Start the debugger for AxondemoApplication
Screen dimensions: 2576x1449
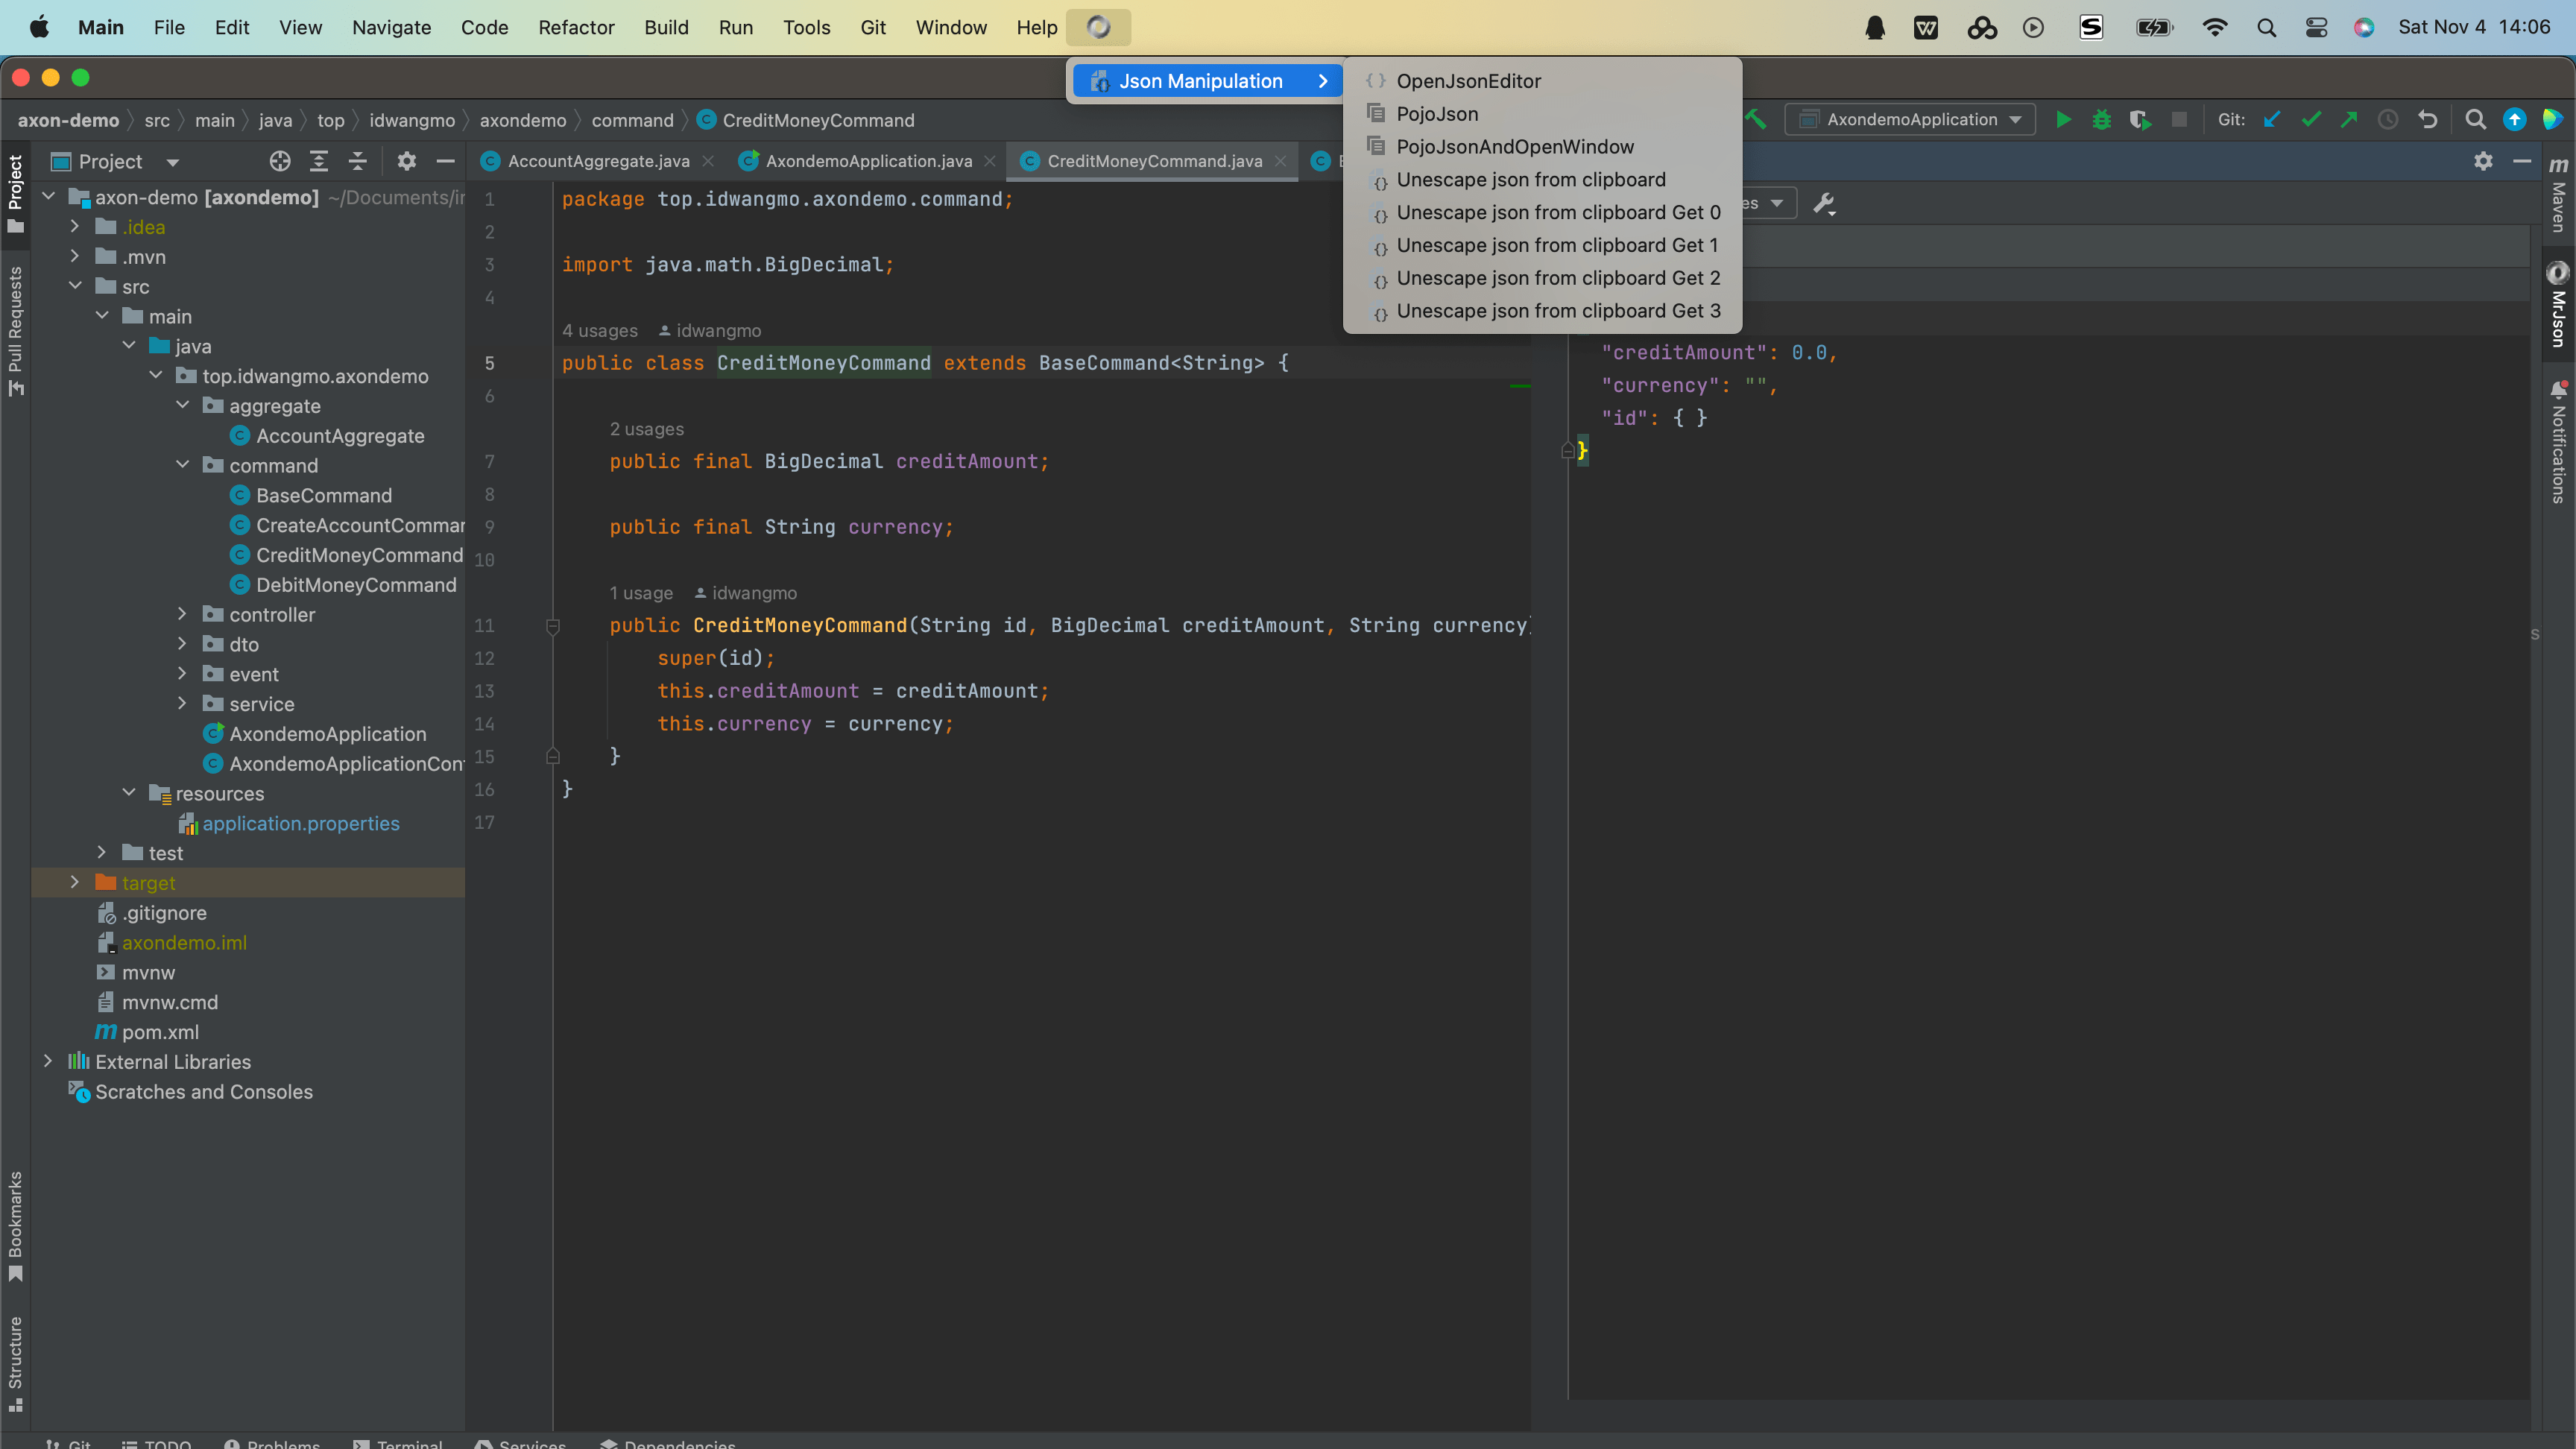pos(2102,119)
